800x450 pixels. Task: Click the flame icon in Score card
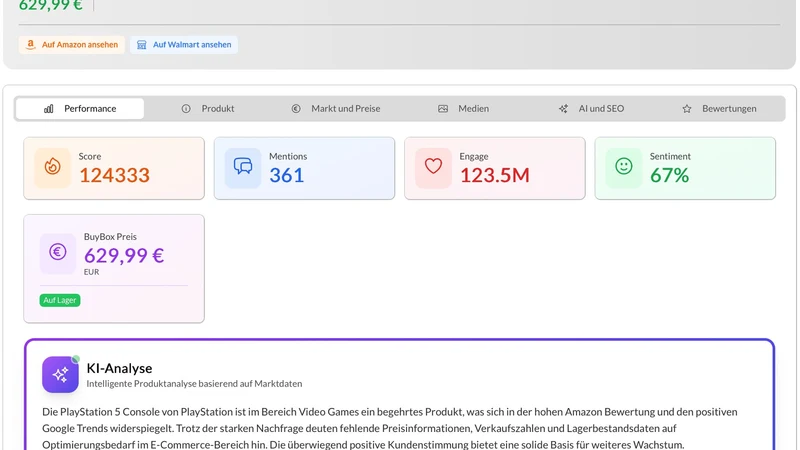click(53, 167)
